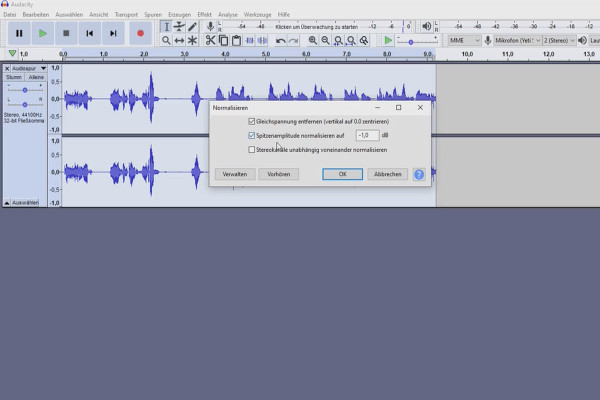Open the Audiospur track dropdown menu
Image resolution: width=600 pixels, height=400 pixels.
coord(29,69)
